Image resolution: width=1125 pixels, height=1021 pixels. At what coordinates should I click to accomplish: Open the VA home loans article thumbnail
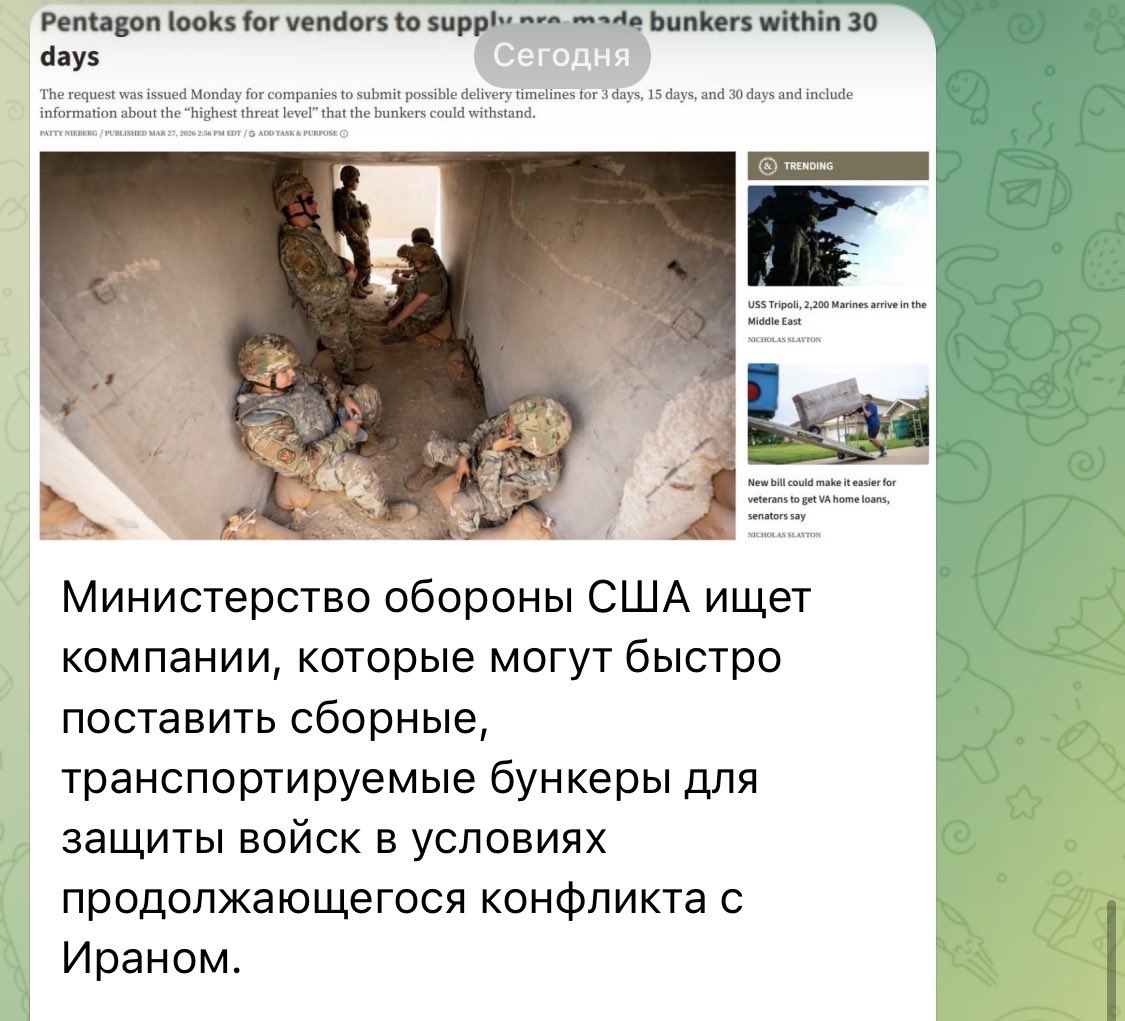(x=838, y=413)
